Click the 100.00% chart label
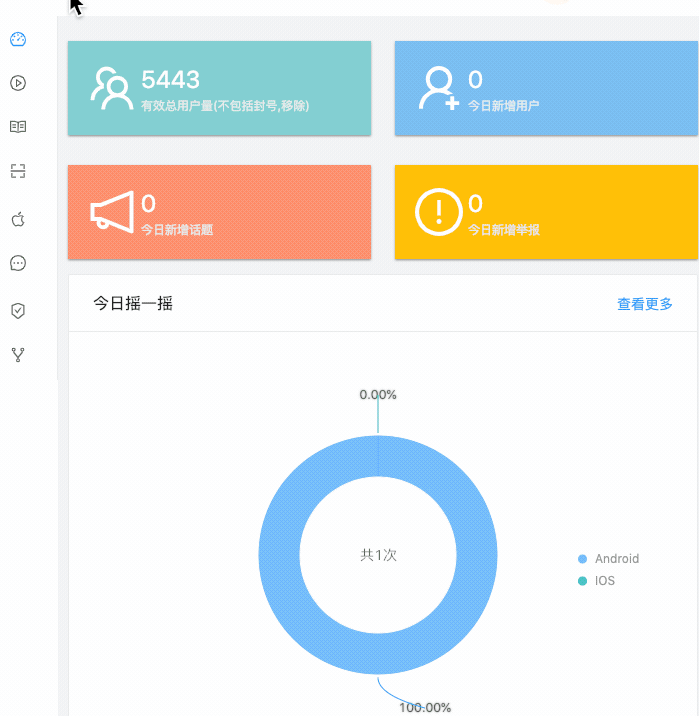This screenshot has width=699, height=716. [x=425, y=708]
